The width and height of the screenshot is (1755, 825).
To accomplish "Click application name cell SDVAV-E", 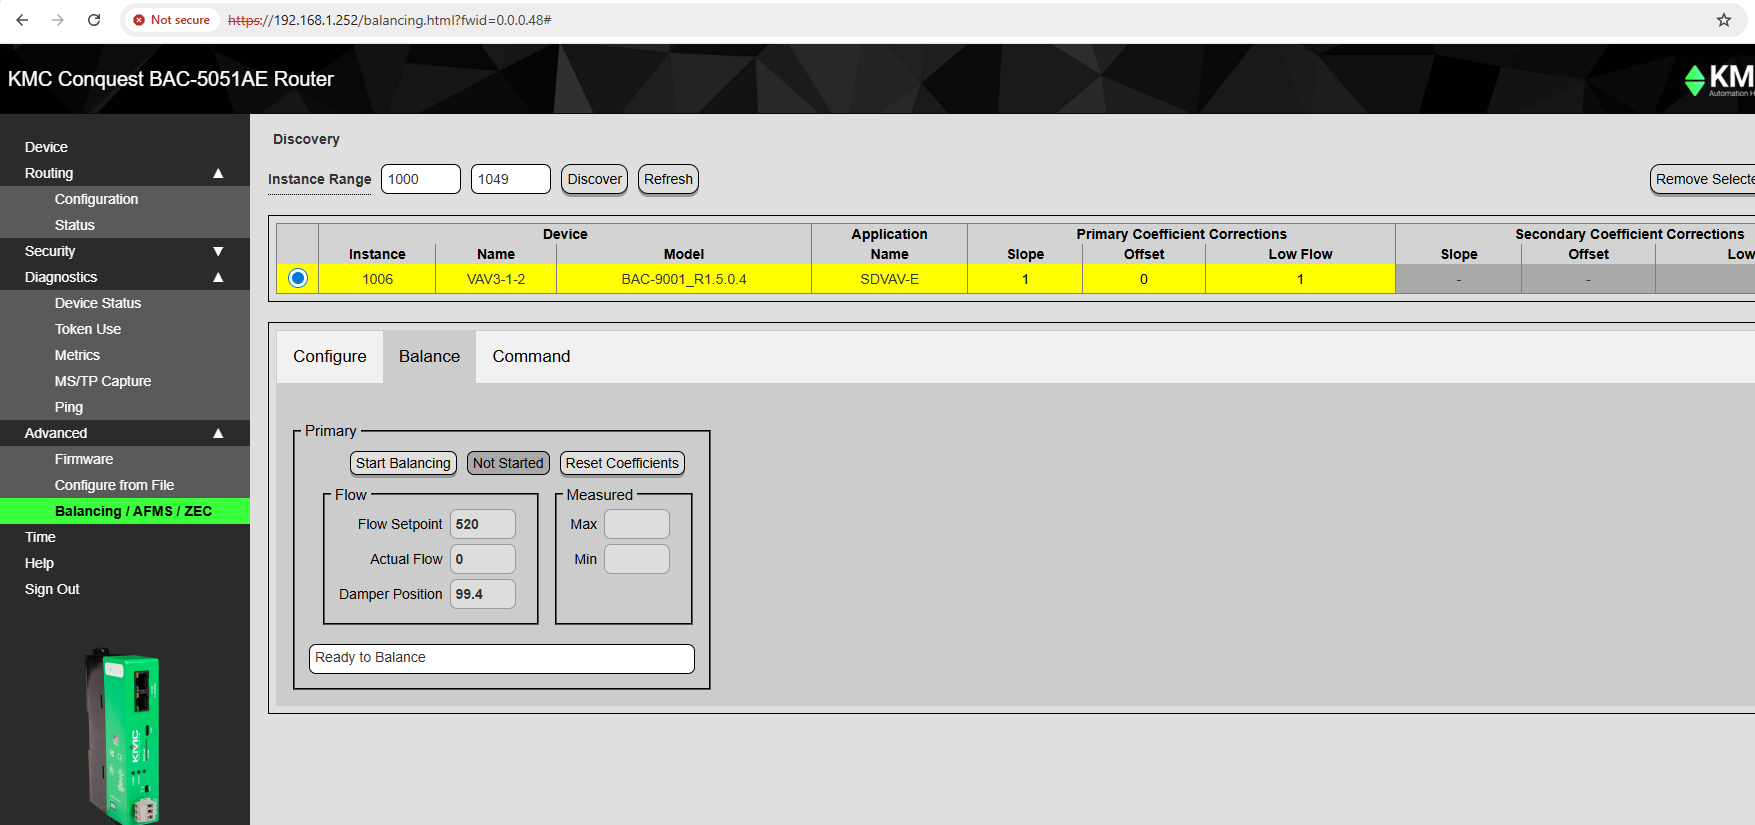I will (890, 279).
